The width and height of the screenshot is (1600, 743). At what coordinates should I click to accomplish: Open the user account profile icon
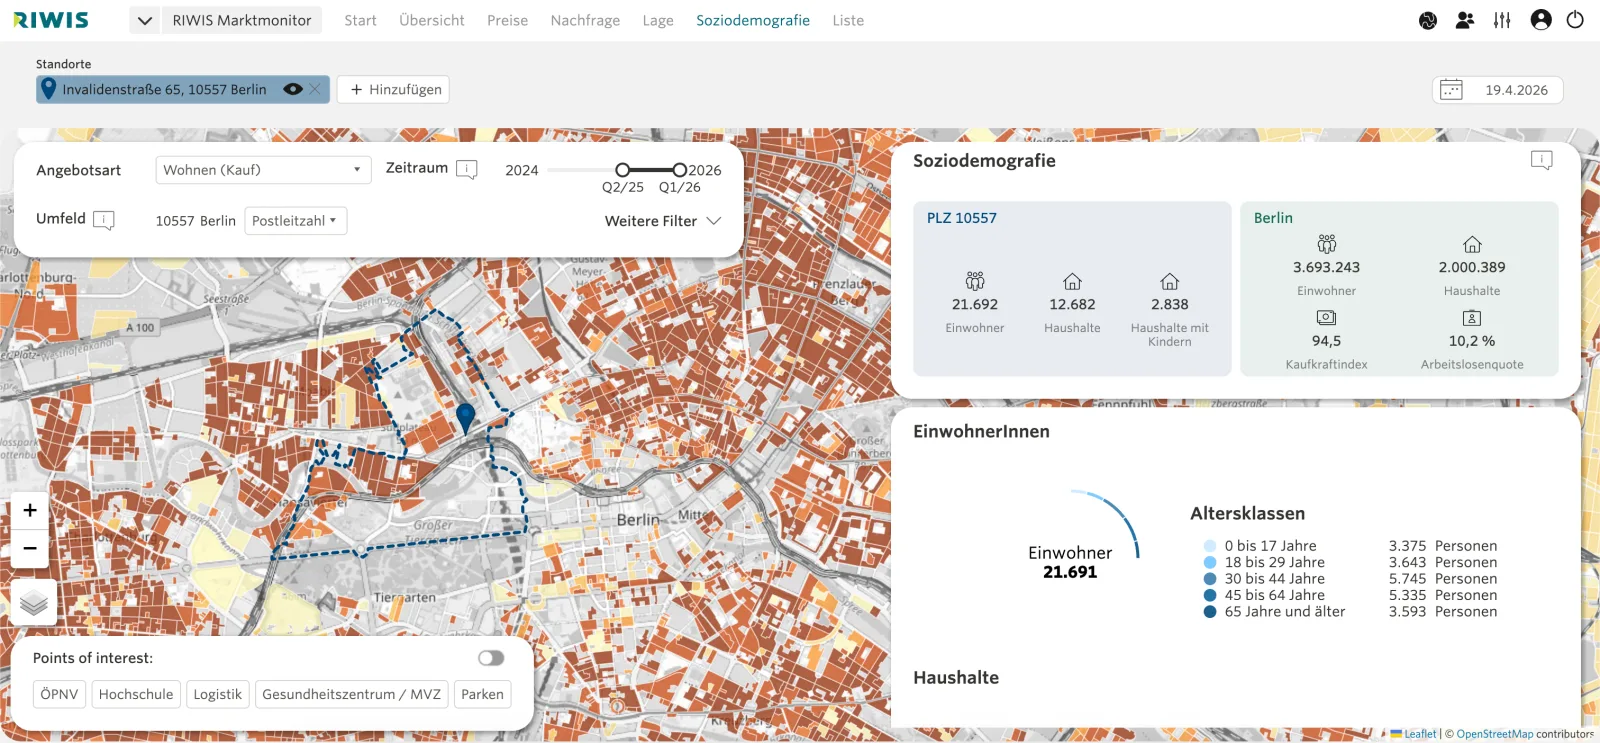point(1541,20)
